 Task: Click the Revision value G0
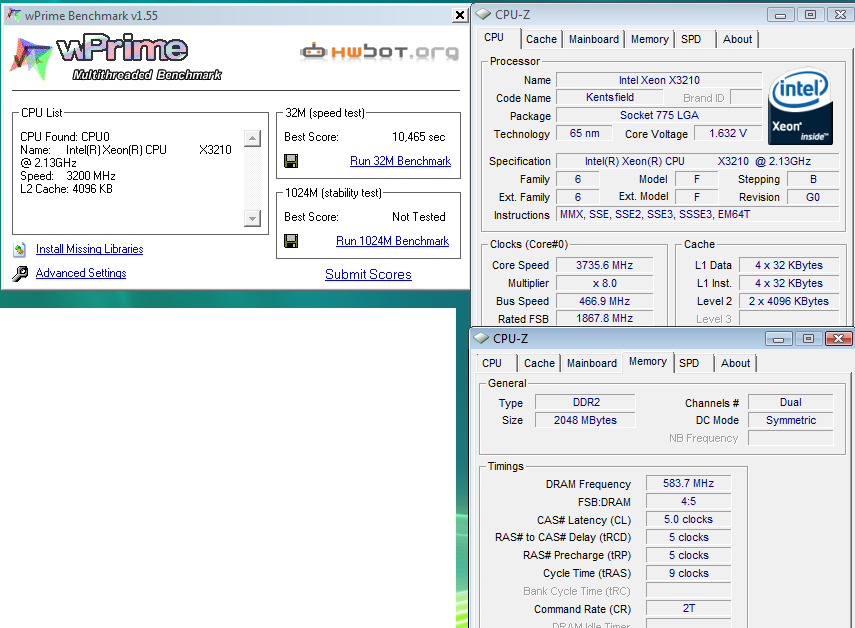click(x=813, y=197)
